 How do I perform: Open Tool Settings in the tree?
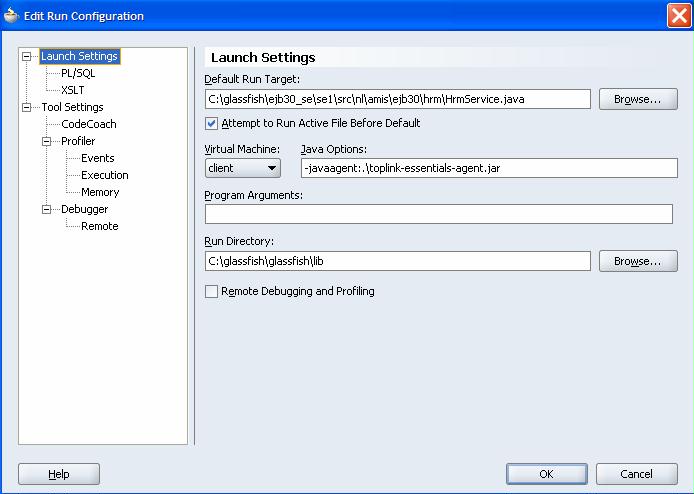click(73, 107)
